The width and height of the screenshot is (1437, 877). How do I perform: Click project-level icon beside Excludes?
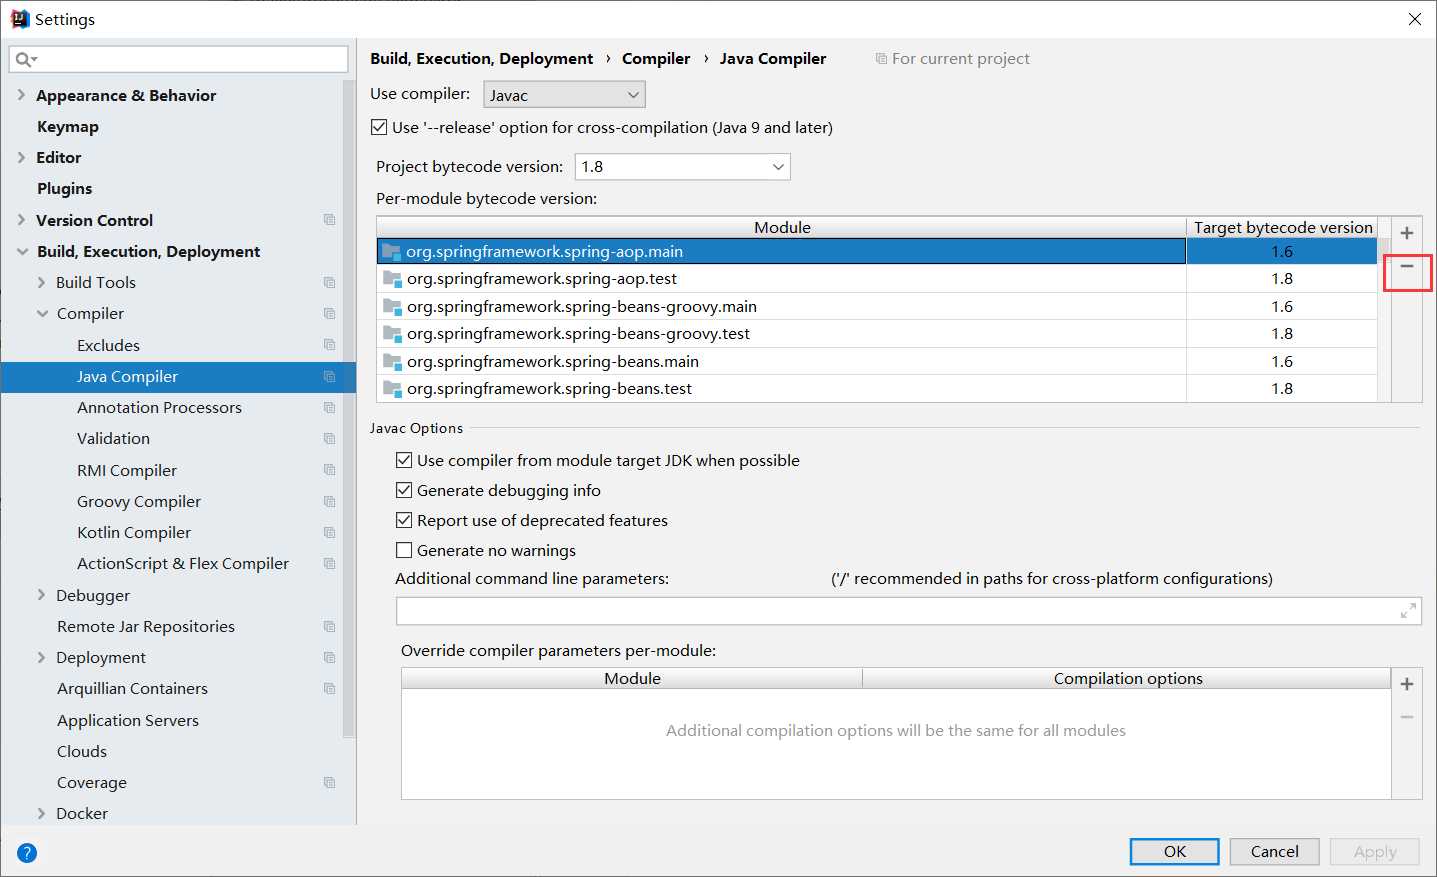tap(329, 345)
